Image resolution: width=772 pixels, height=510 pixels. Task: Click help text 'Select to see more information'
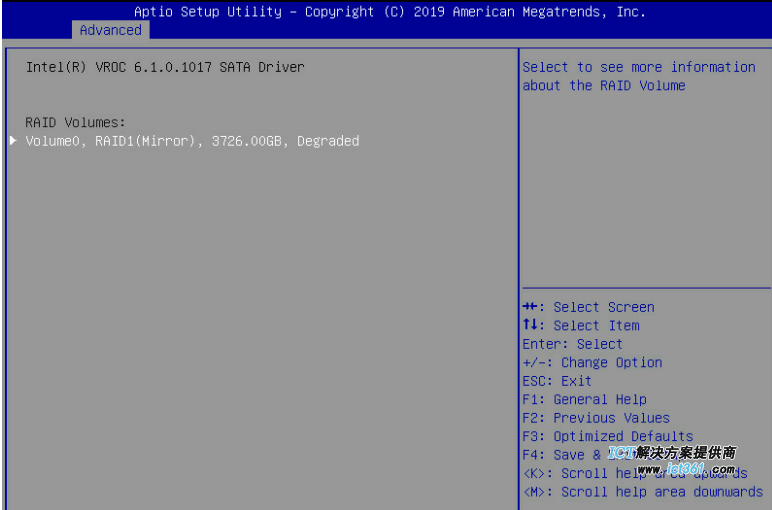pyautogui.click(x=639, y=67)
